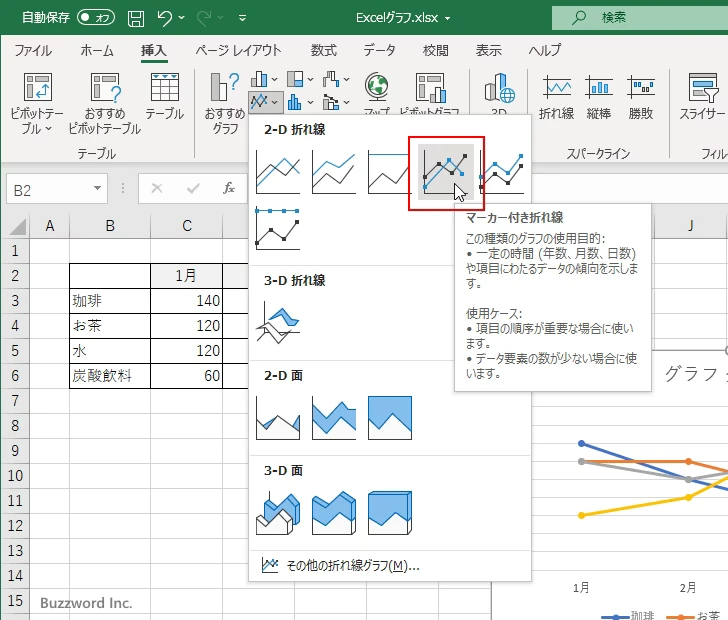The image size is (728, 620).
Task: Pick the 3-D 100% stacked area chart
Action: click(x=390, y=513)
